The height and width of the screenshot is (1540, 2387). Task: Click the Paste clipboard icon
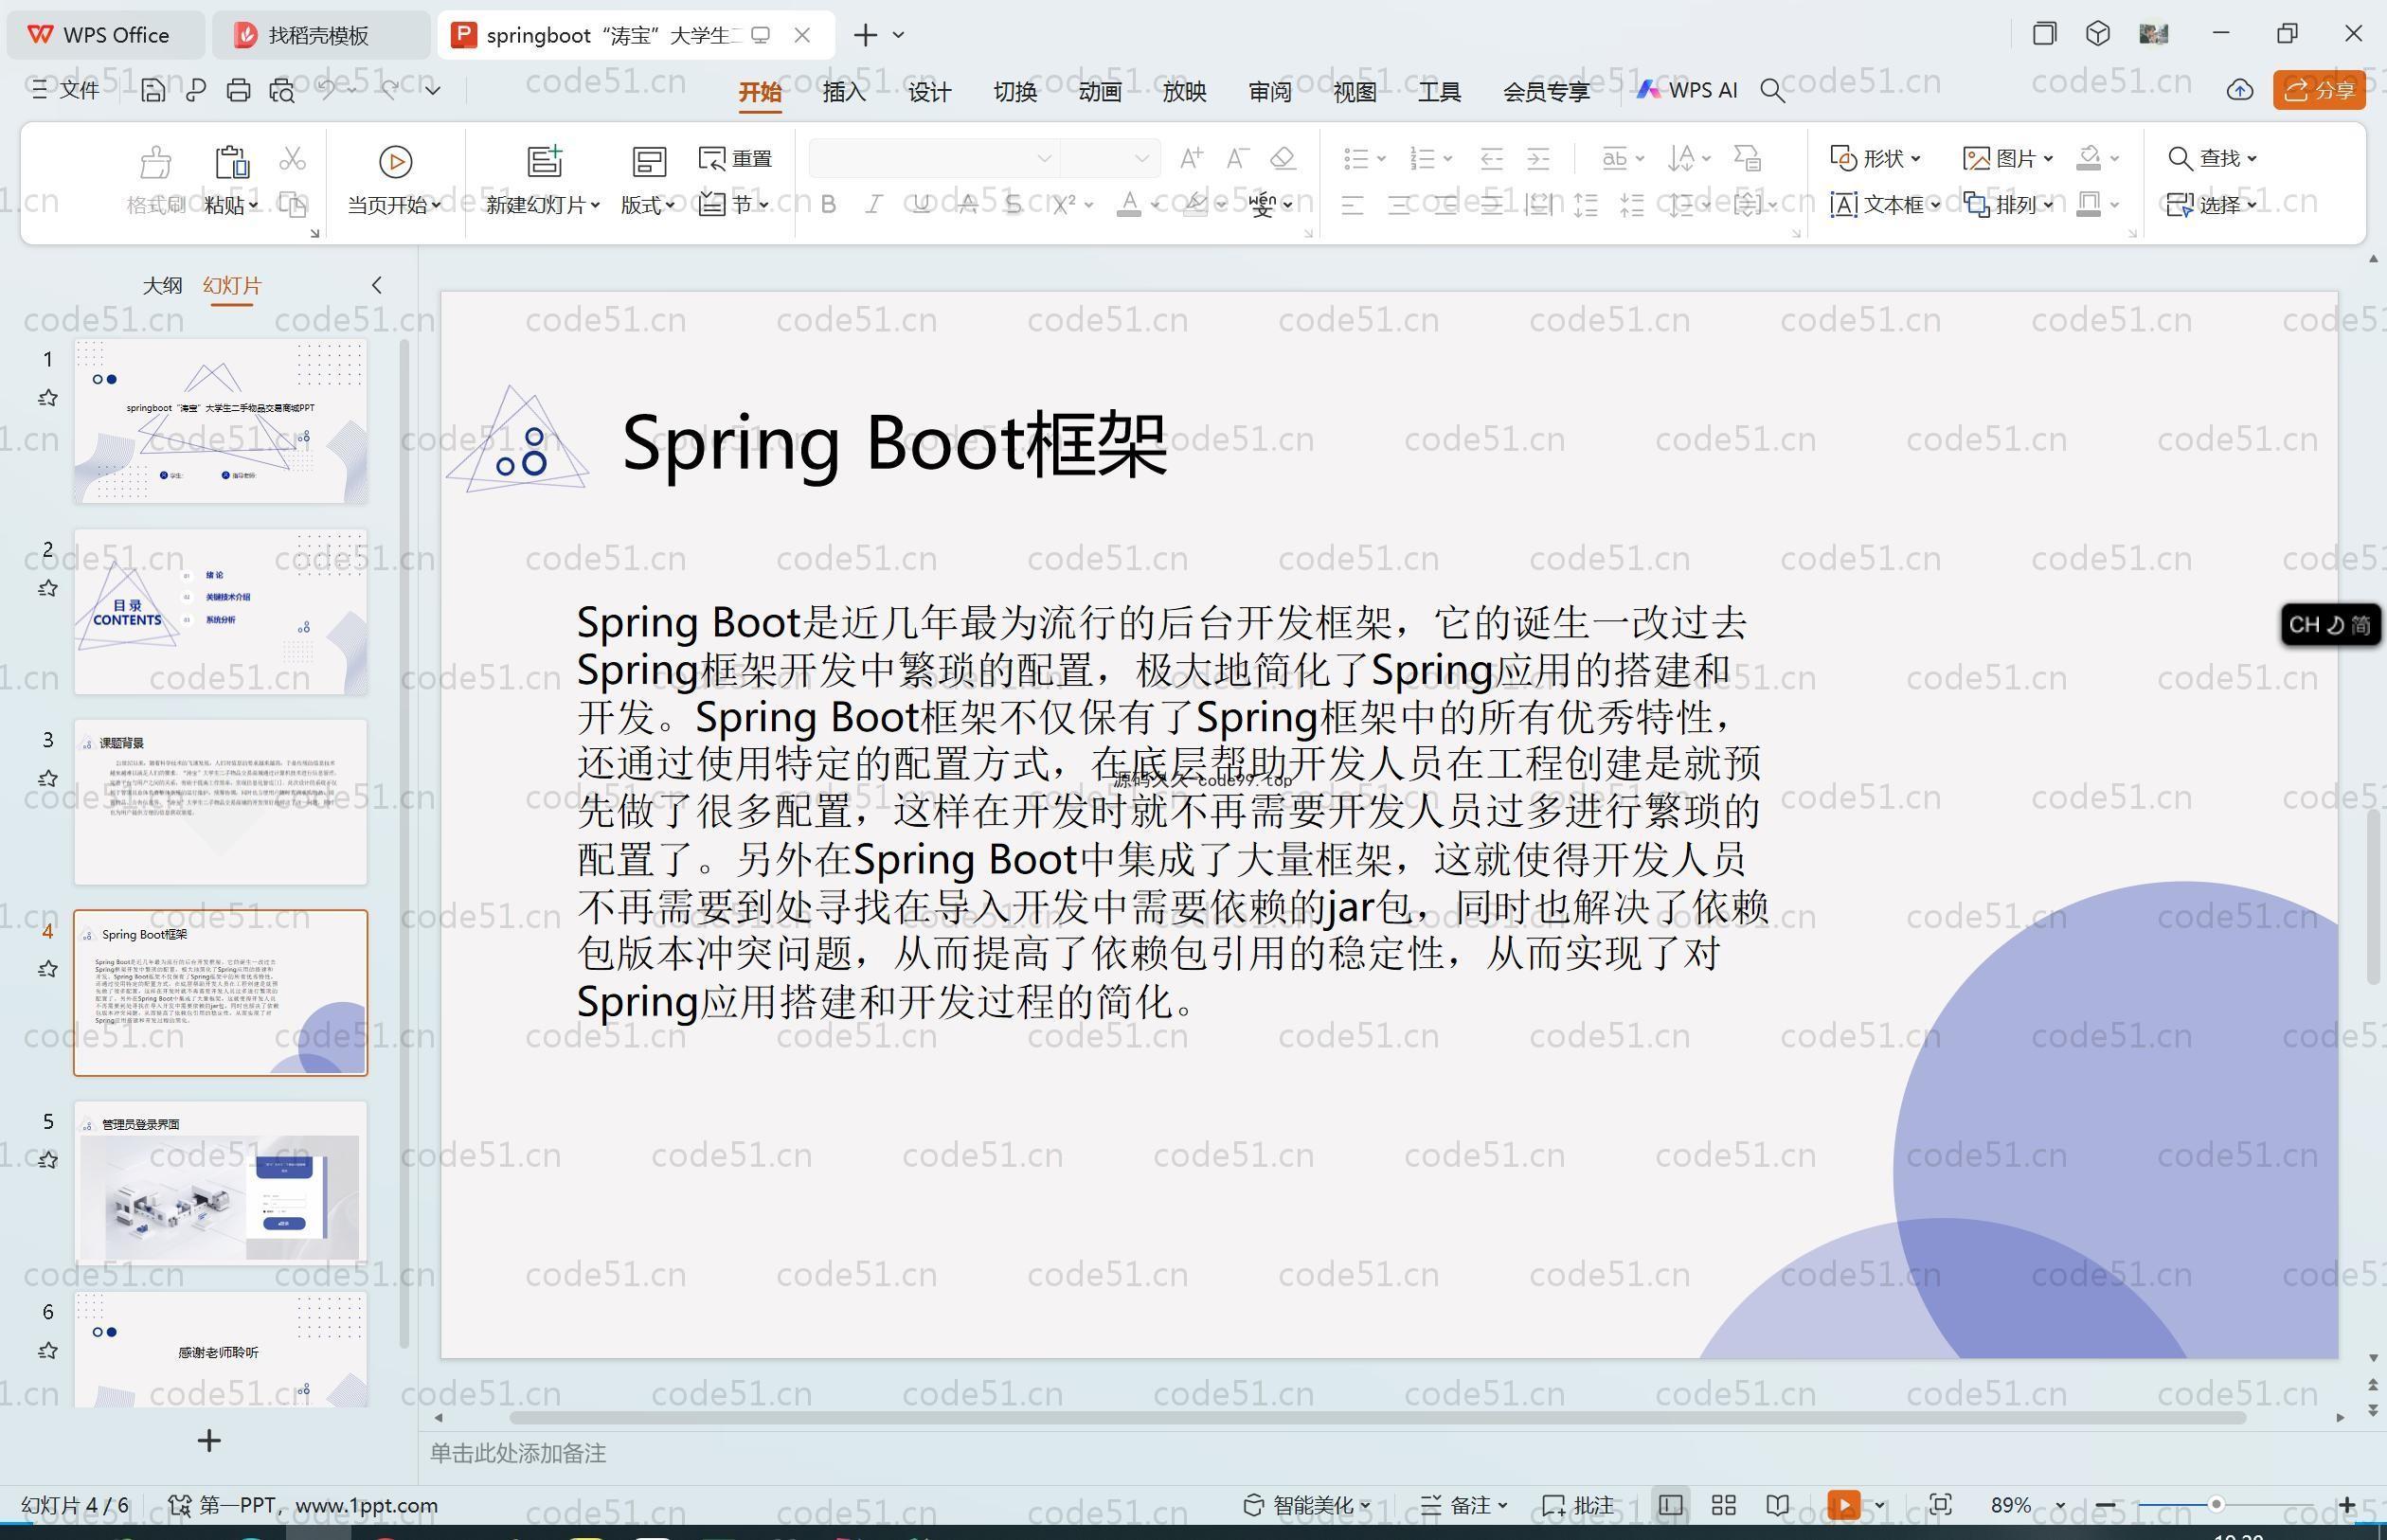click(231, 162)
